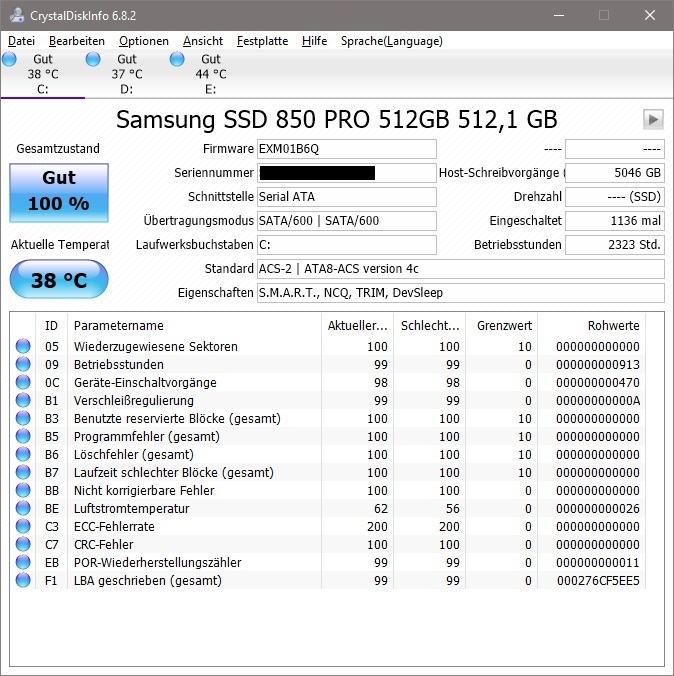The height and width of the screenshot is (676, 674).
Task: Go to next disk with arrow button
Action: click(653, 119)
